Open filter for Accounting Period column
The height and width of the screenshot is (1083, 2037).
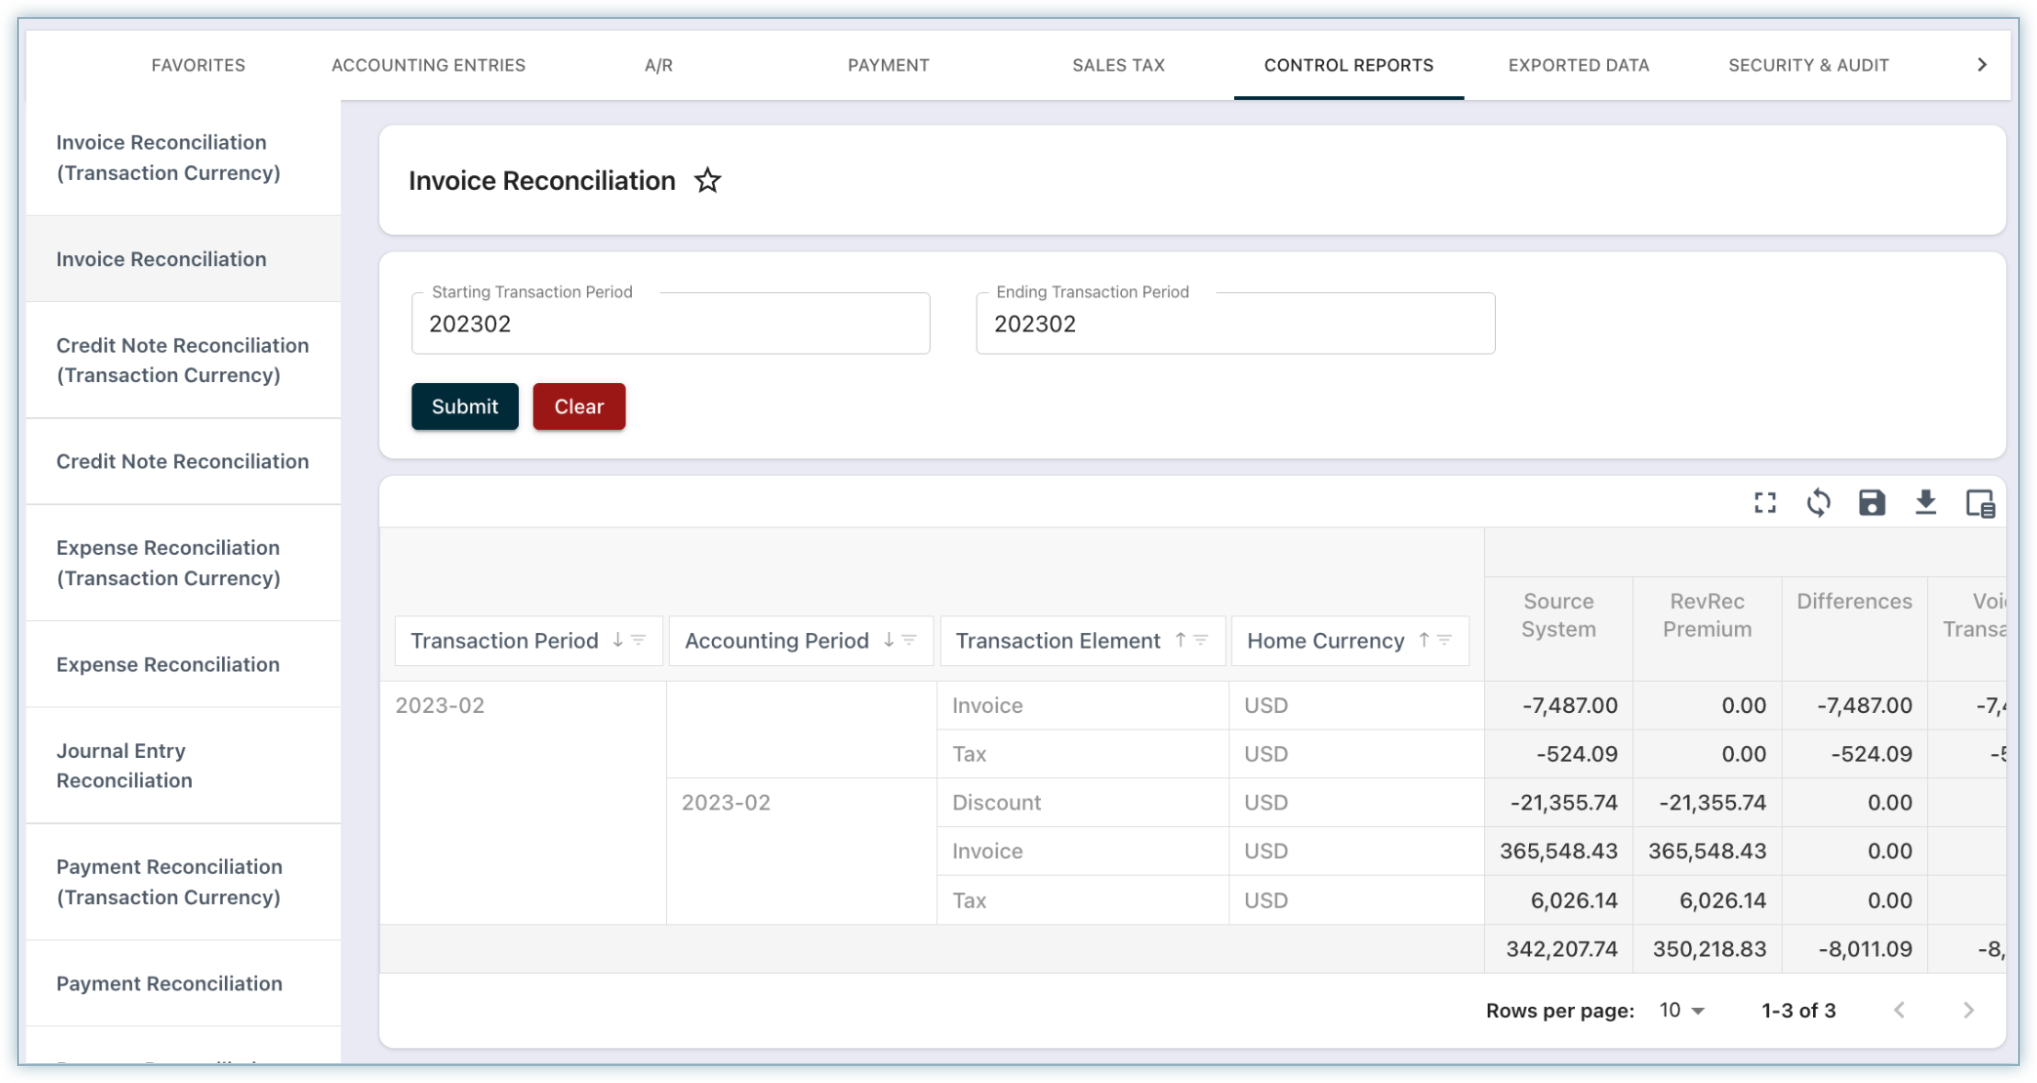(x=909, y=640)
